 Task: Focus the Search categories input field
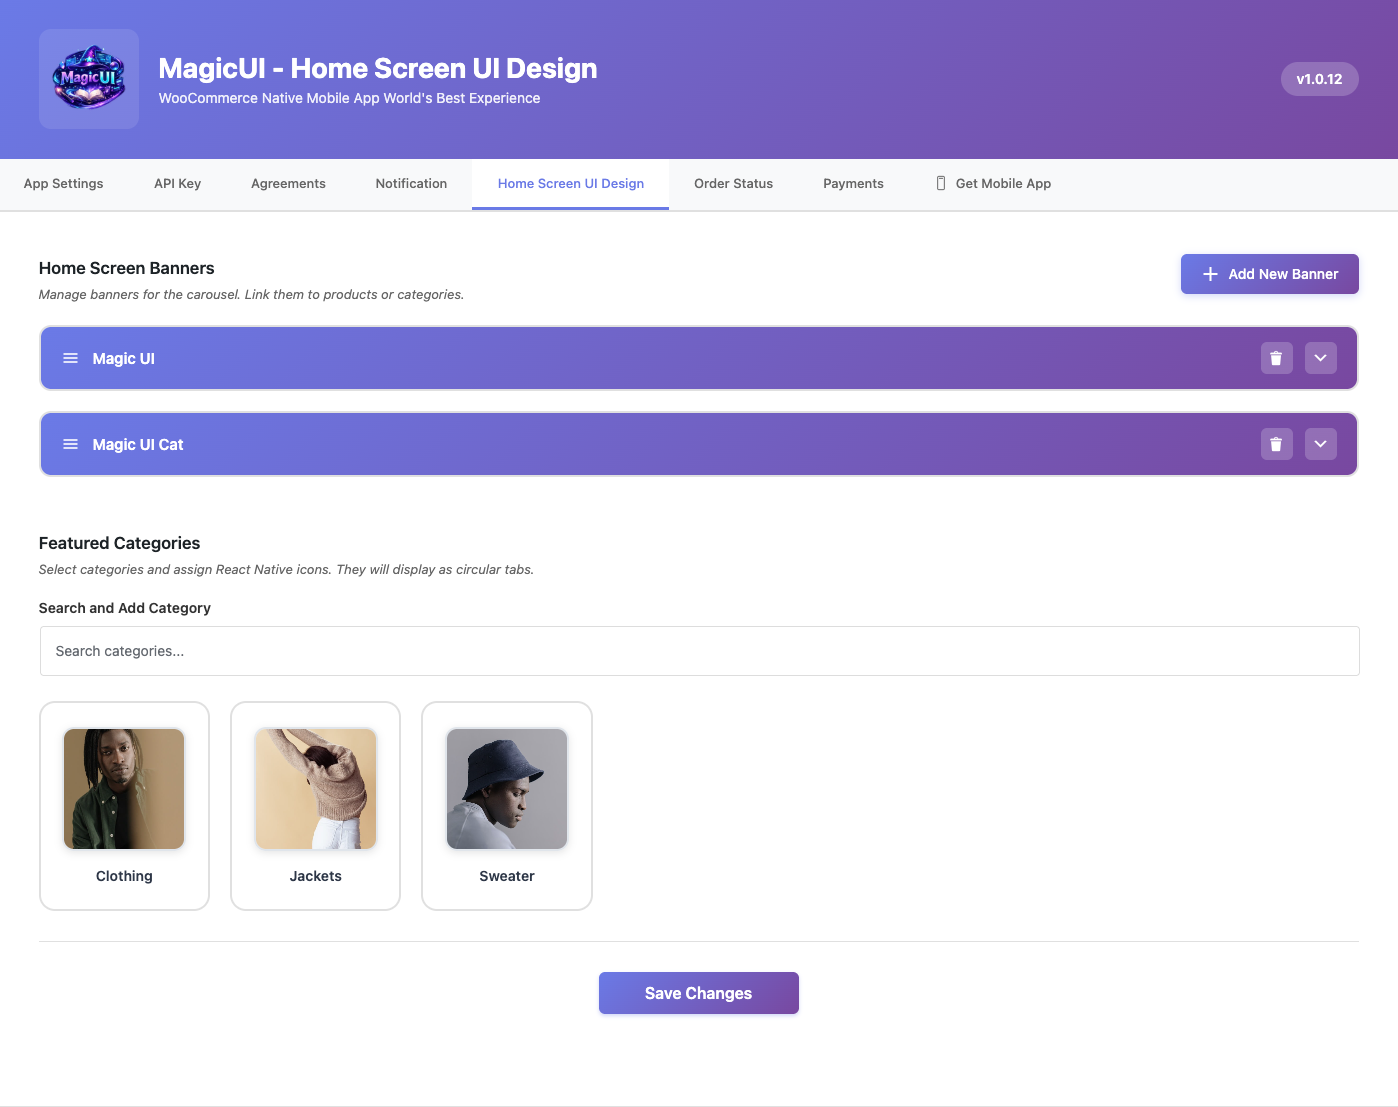[x=699, y=651]
